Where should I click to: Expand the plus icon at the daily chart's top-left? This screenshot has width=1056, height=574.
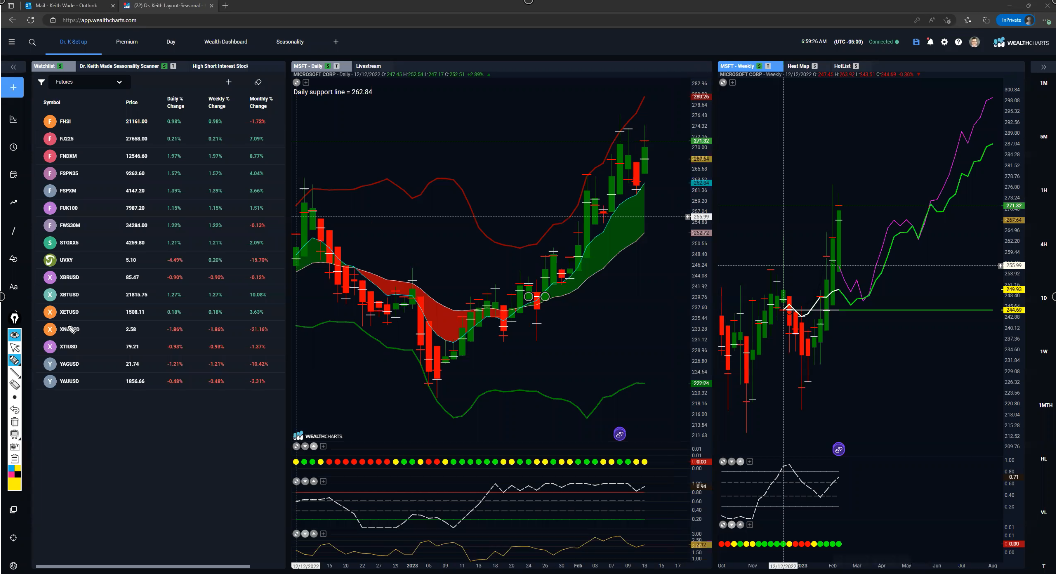point(305,83)
